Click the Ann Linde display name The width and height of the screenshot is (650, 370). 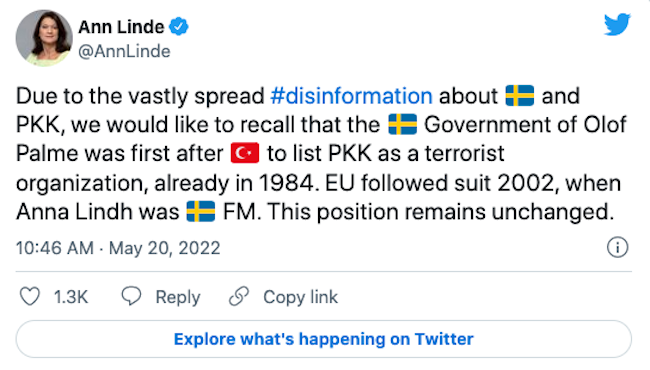click(x=121, y=27)
